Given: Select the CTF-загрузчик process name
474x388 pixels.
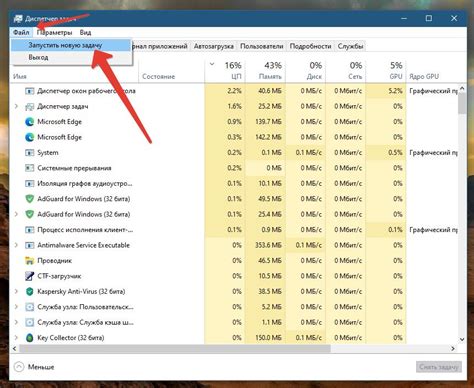Looking at the screenshot, I should point(59,276).
